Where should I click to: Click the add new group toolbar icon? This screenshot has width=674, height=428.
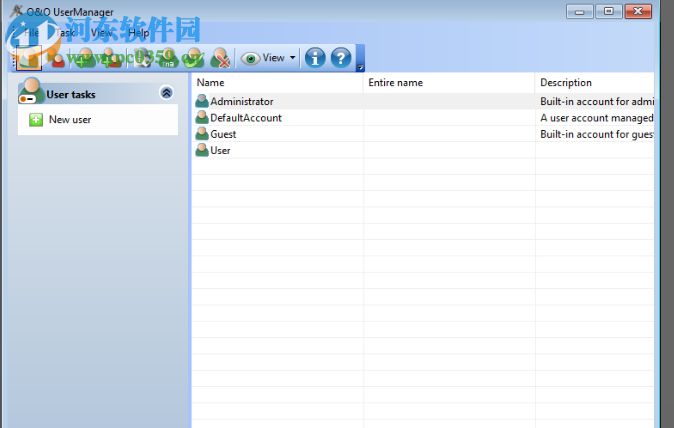click(111, 58)
